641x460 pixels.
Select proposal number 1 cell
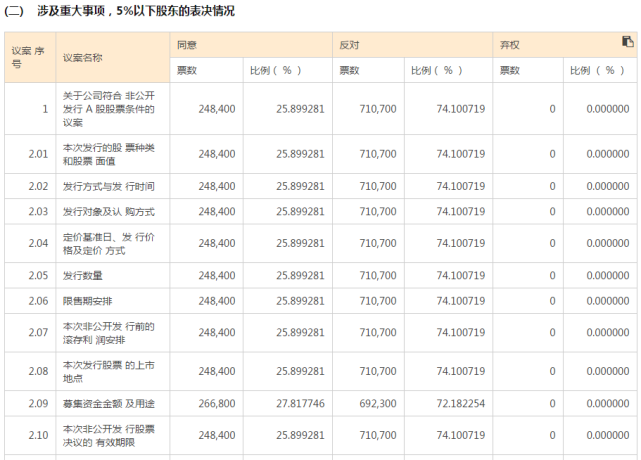point(30,109)
